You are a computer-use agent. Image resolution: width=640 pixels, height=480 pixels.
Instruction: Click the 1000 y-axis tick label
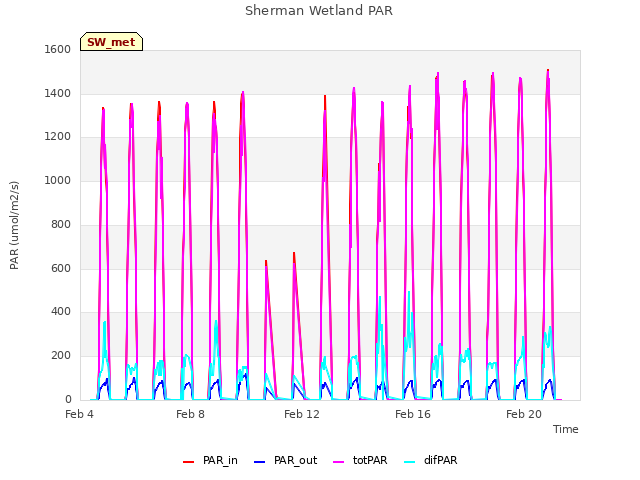58,180
